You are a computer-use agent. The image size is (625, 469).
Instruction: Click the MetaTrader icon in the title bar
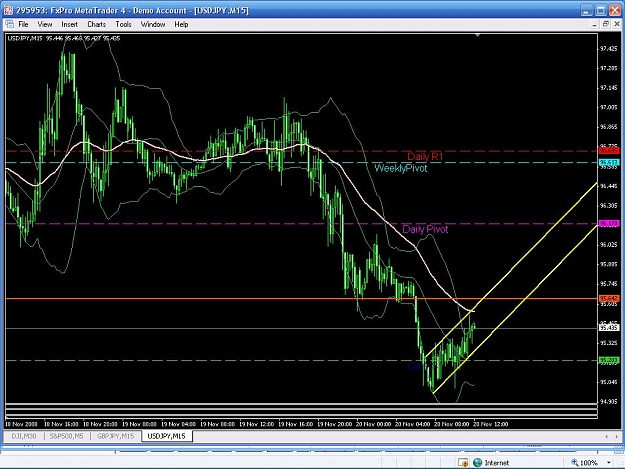click(x=8, y=10)
